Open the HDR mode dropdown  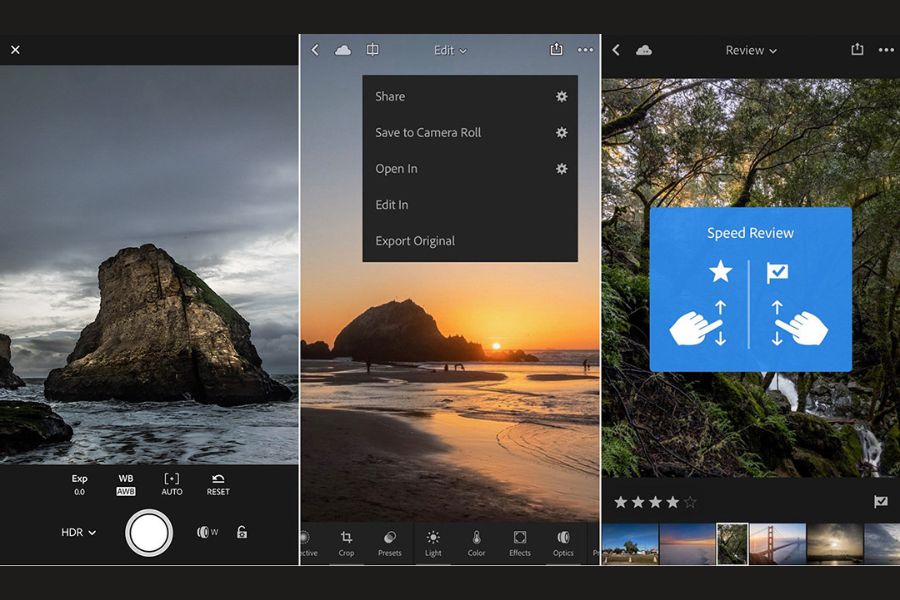tap(78, 532)
